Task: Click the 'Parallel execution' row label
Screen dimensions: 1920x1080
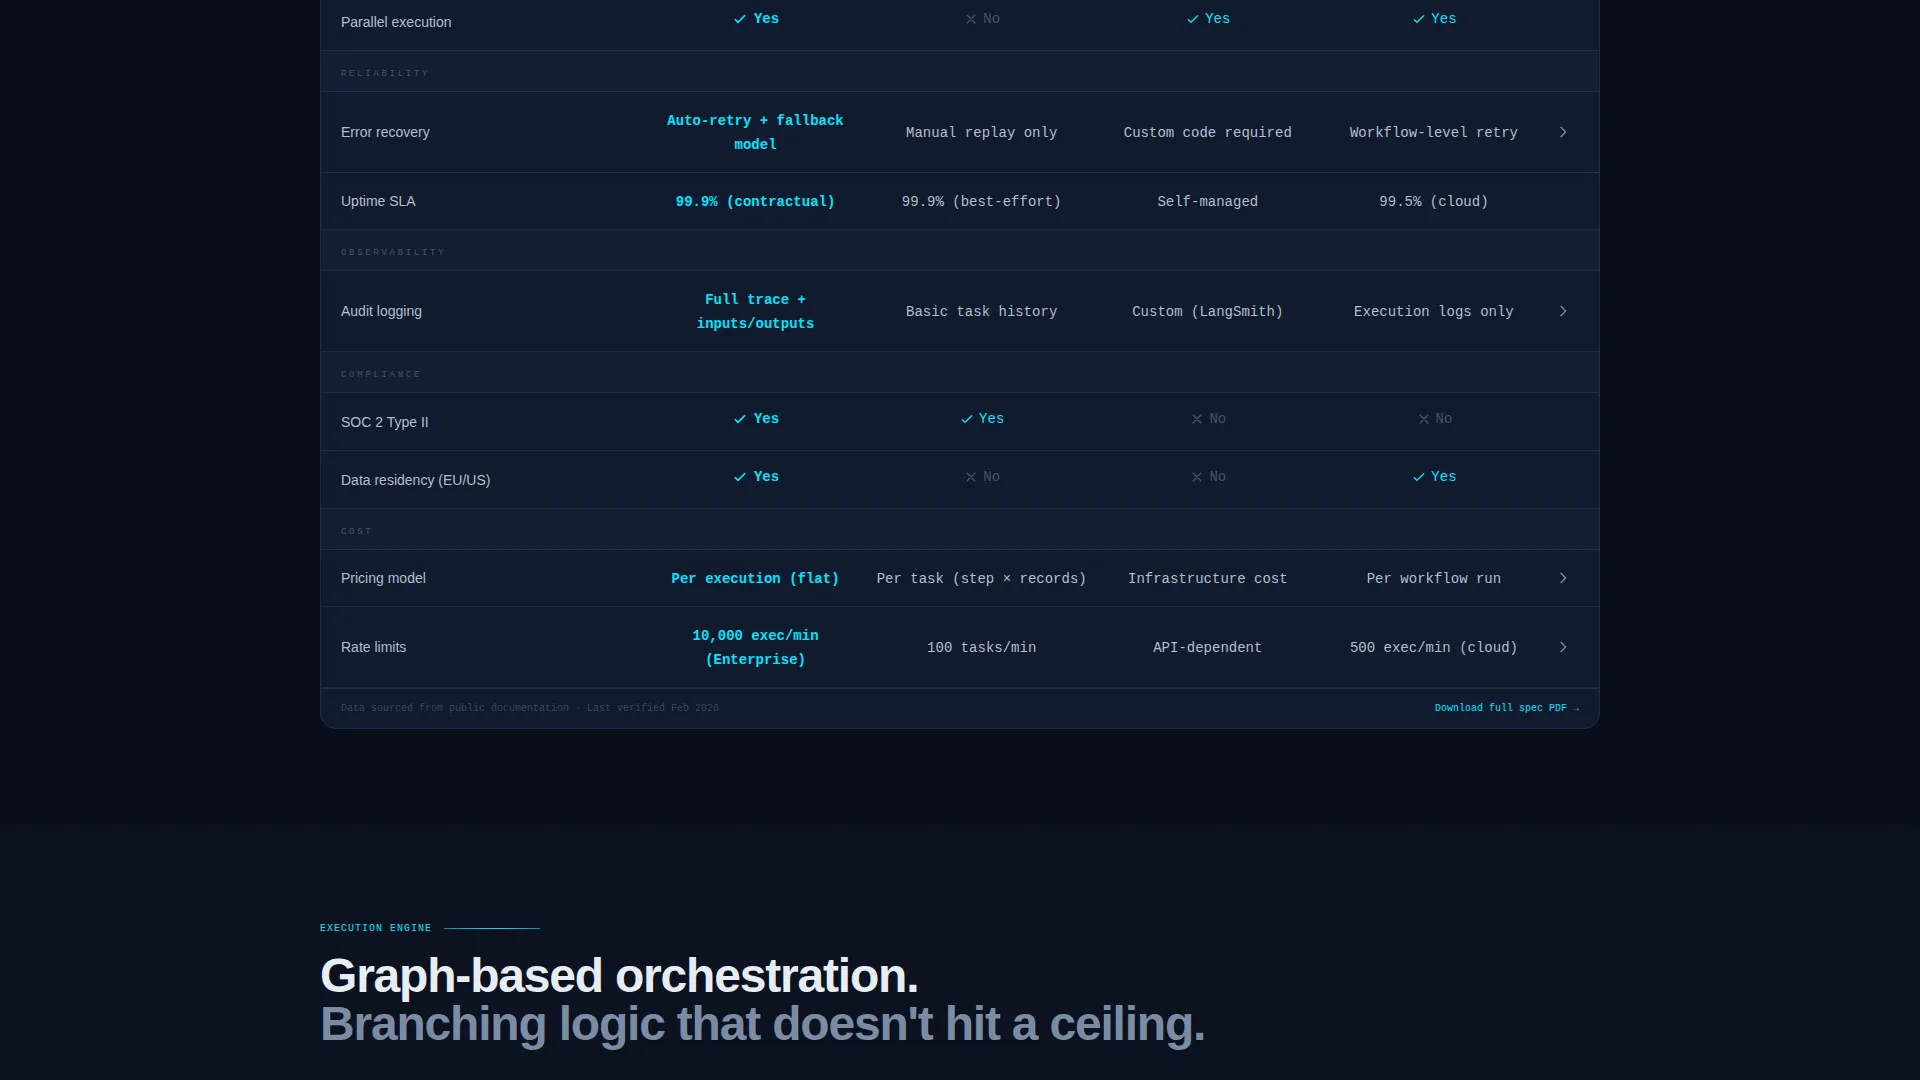Action: tap(396, 22)
